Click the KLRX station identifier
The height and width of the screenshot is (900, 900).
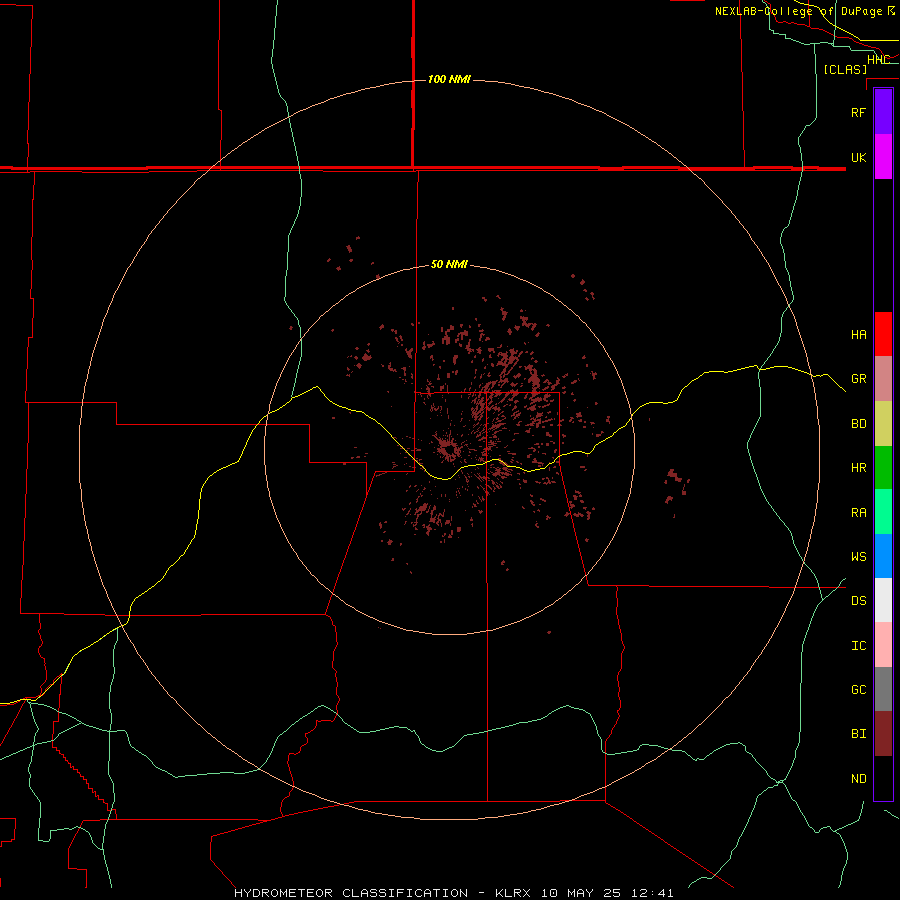pos(515,893)
